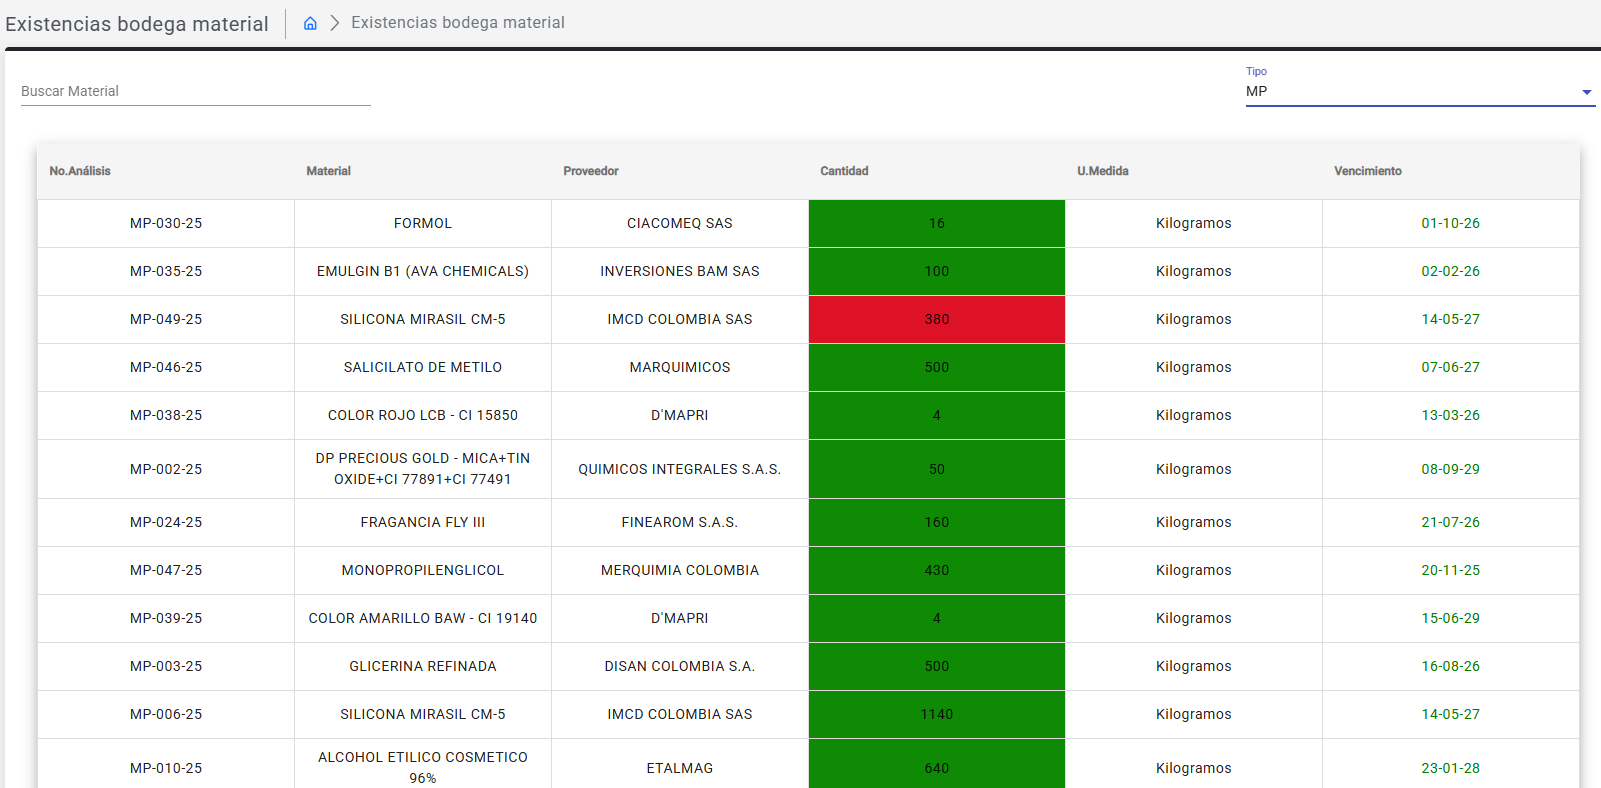Screen dimensions: 1601x788
Task: Click the QUIMICOS INTEGRALES S.A.S. provider cell
Action: pyautogui.click(x=679, y=469)
